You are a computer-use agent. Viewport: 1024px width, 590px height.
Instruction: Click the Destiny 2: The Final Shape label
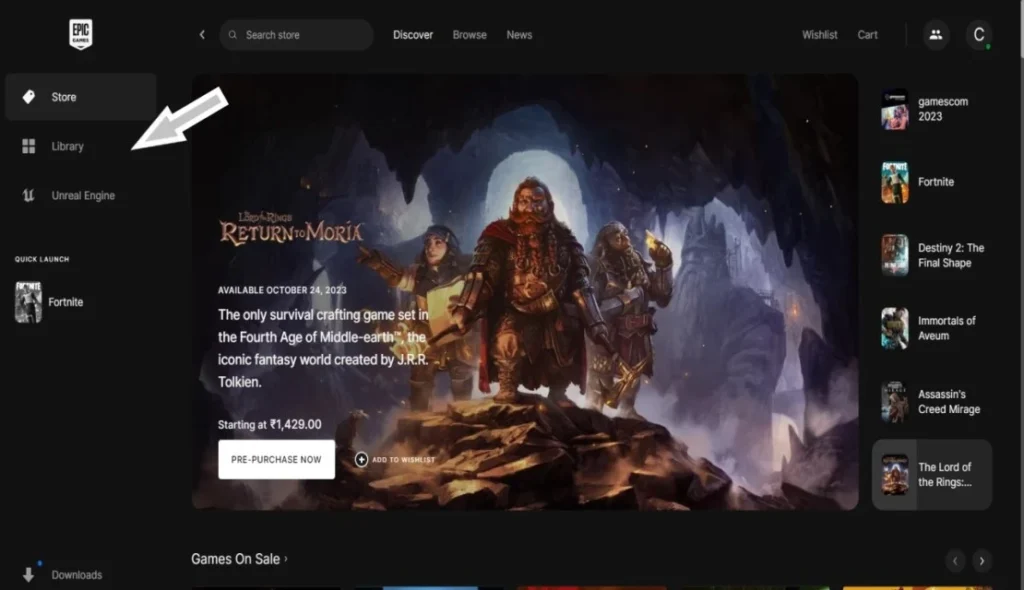click(x=951, y=255)
